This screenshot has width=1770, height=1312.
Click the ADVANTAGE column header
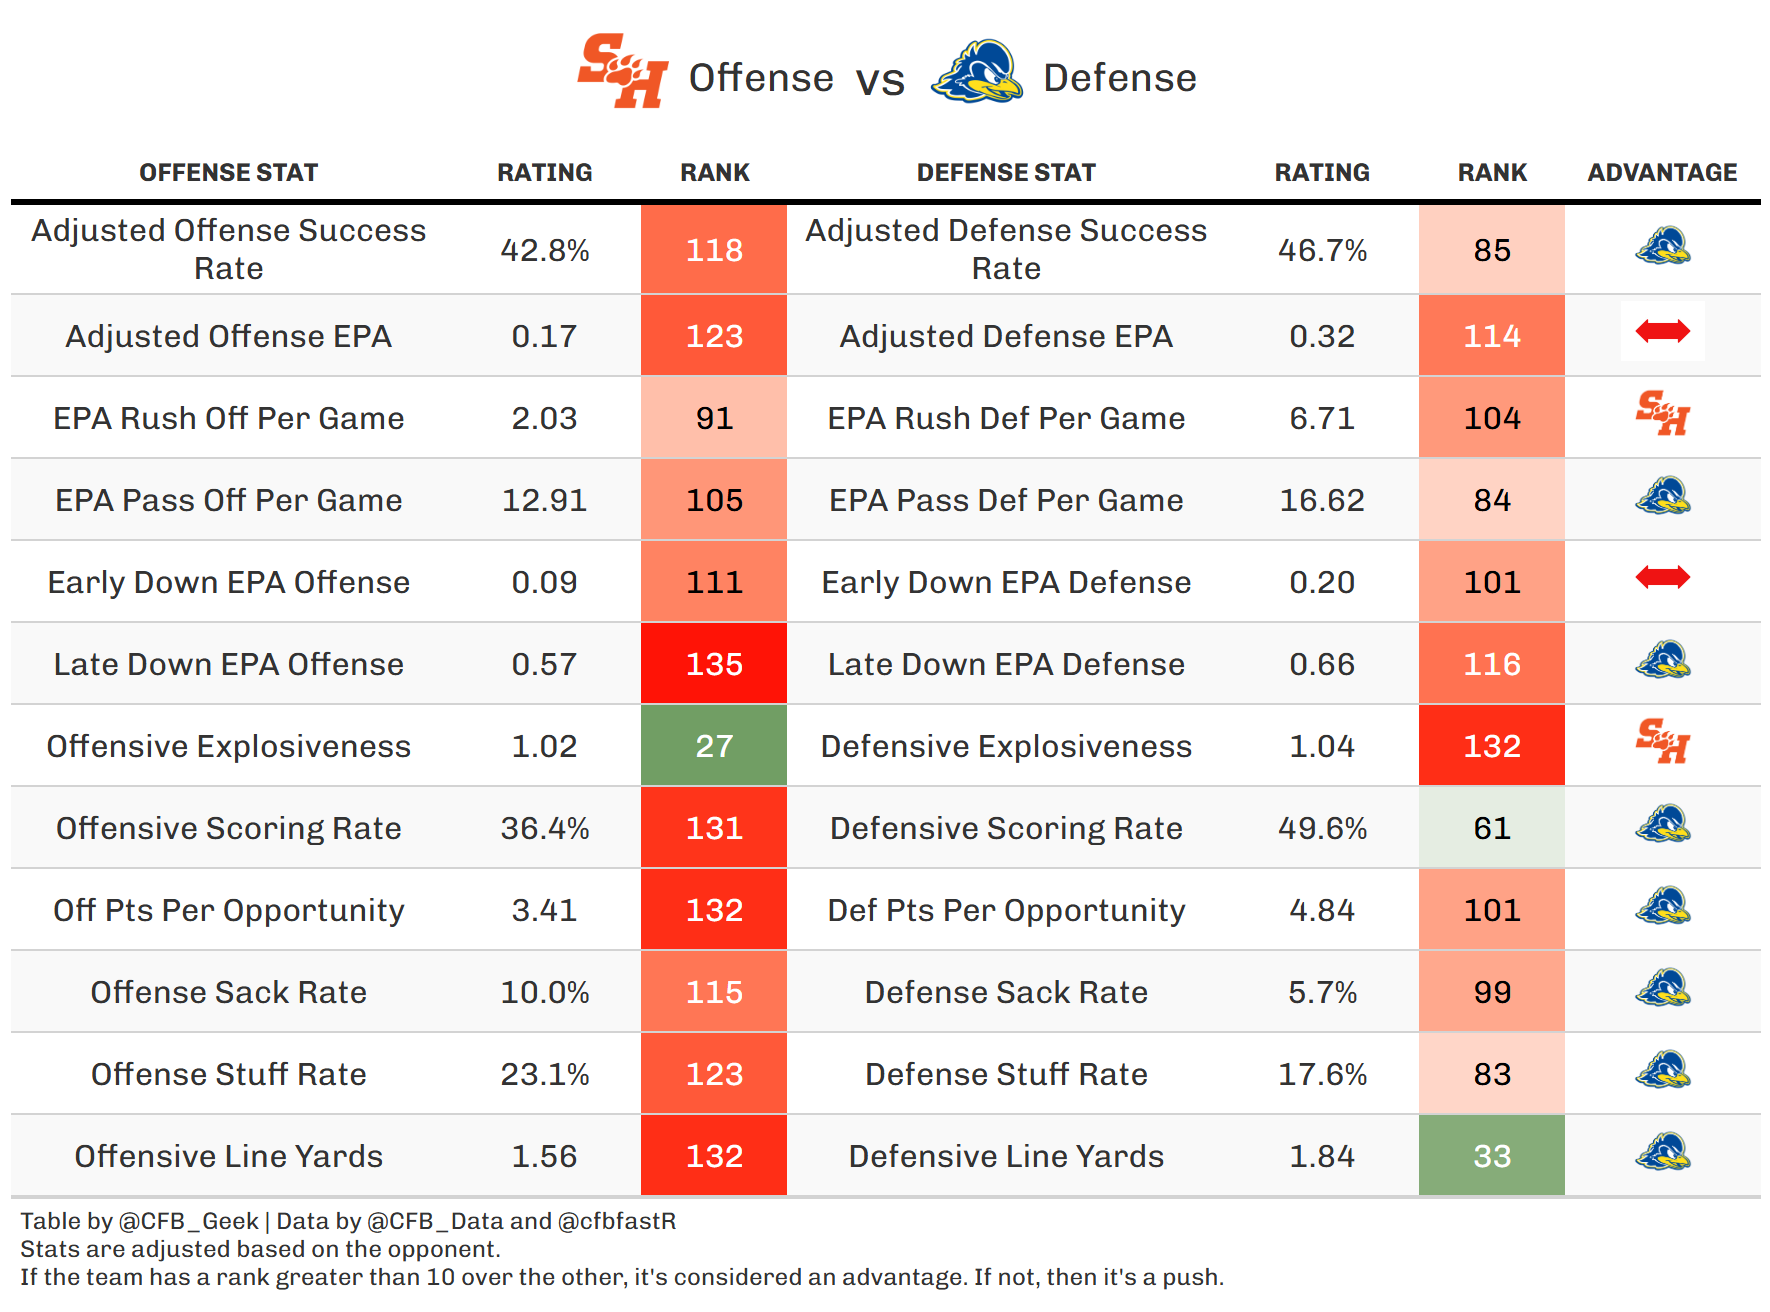click(1662, 173)
